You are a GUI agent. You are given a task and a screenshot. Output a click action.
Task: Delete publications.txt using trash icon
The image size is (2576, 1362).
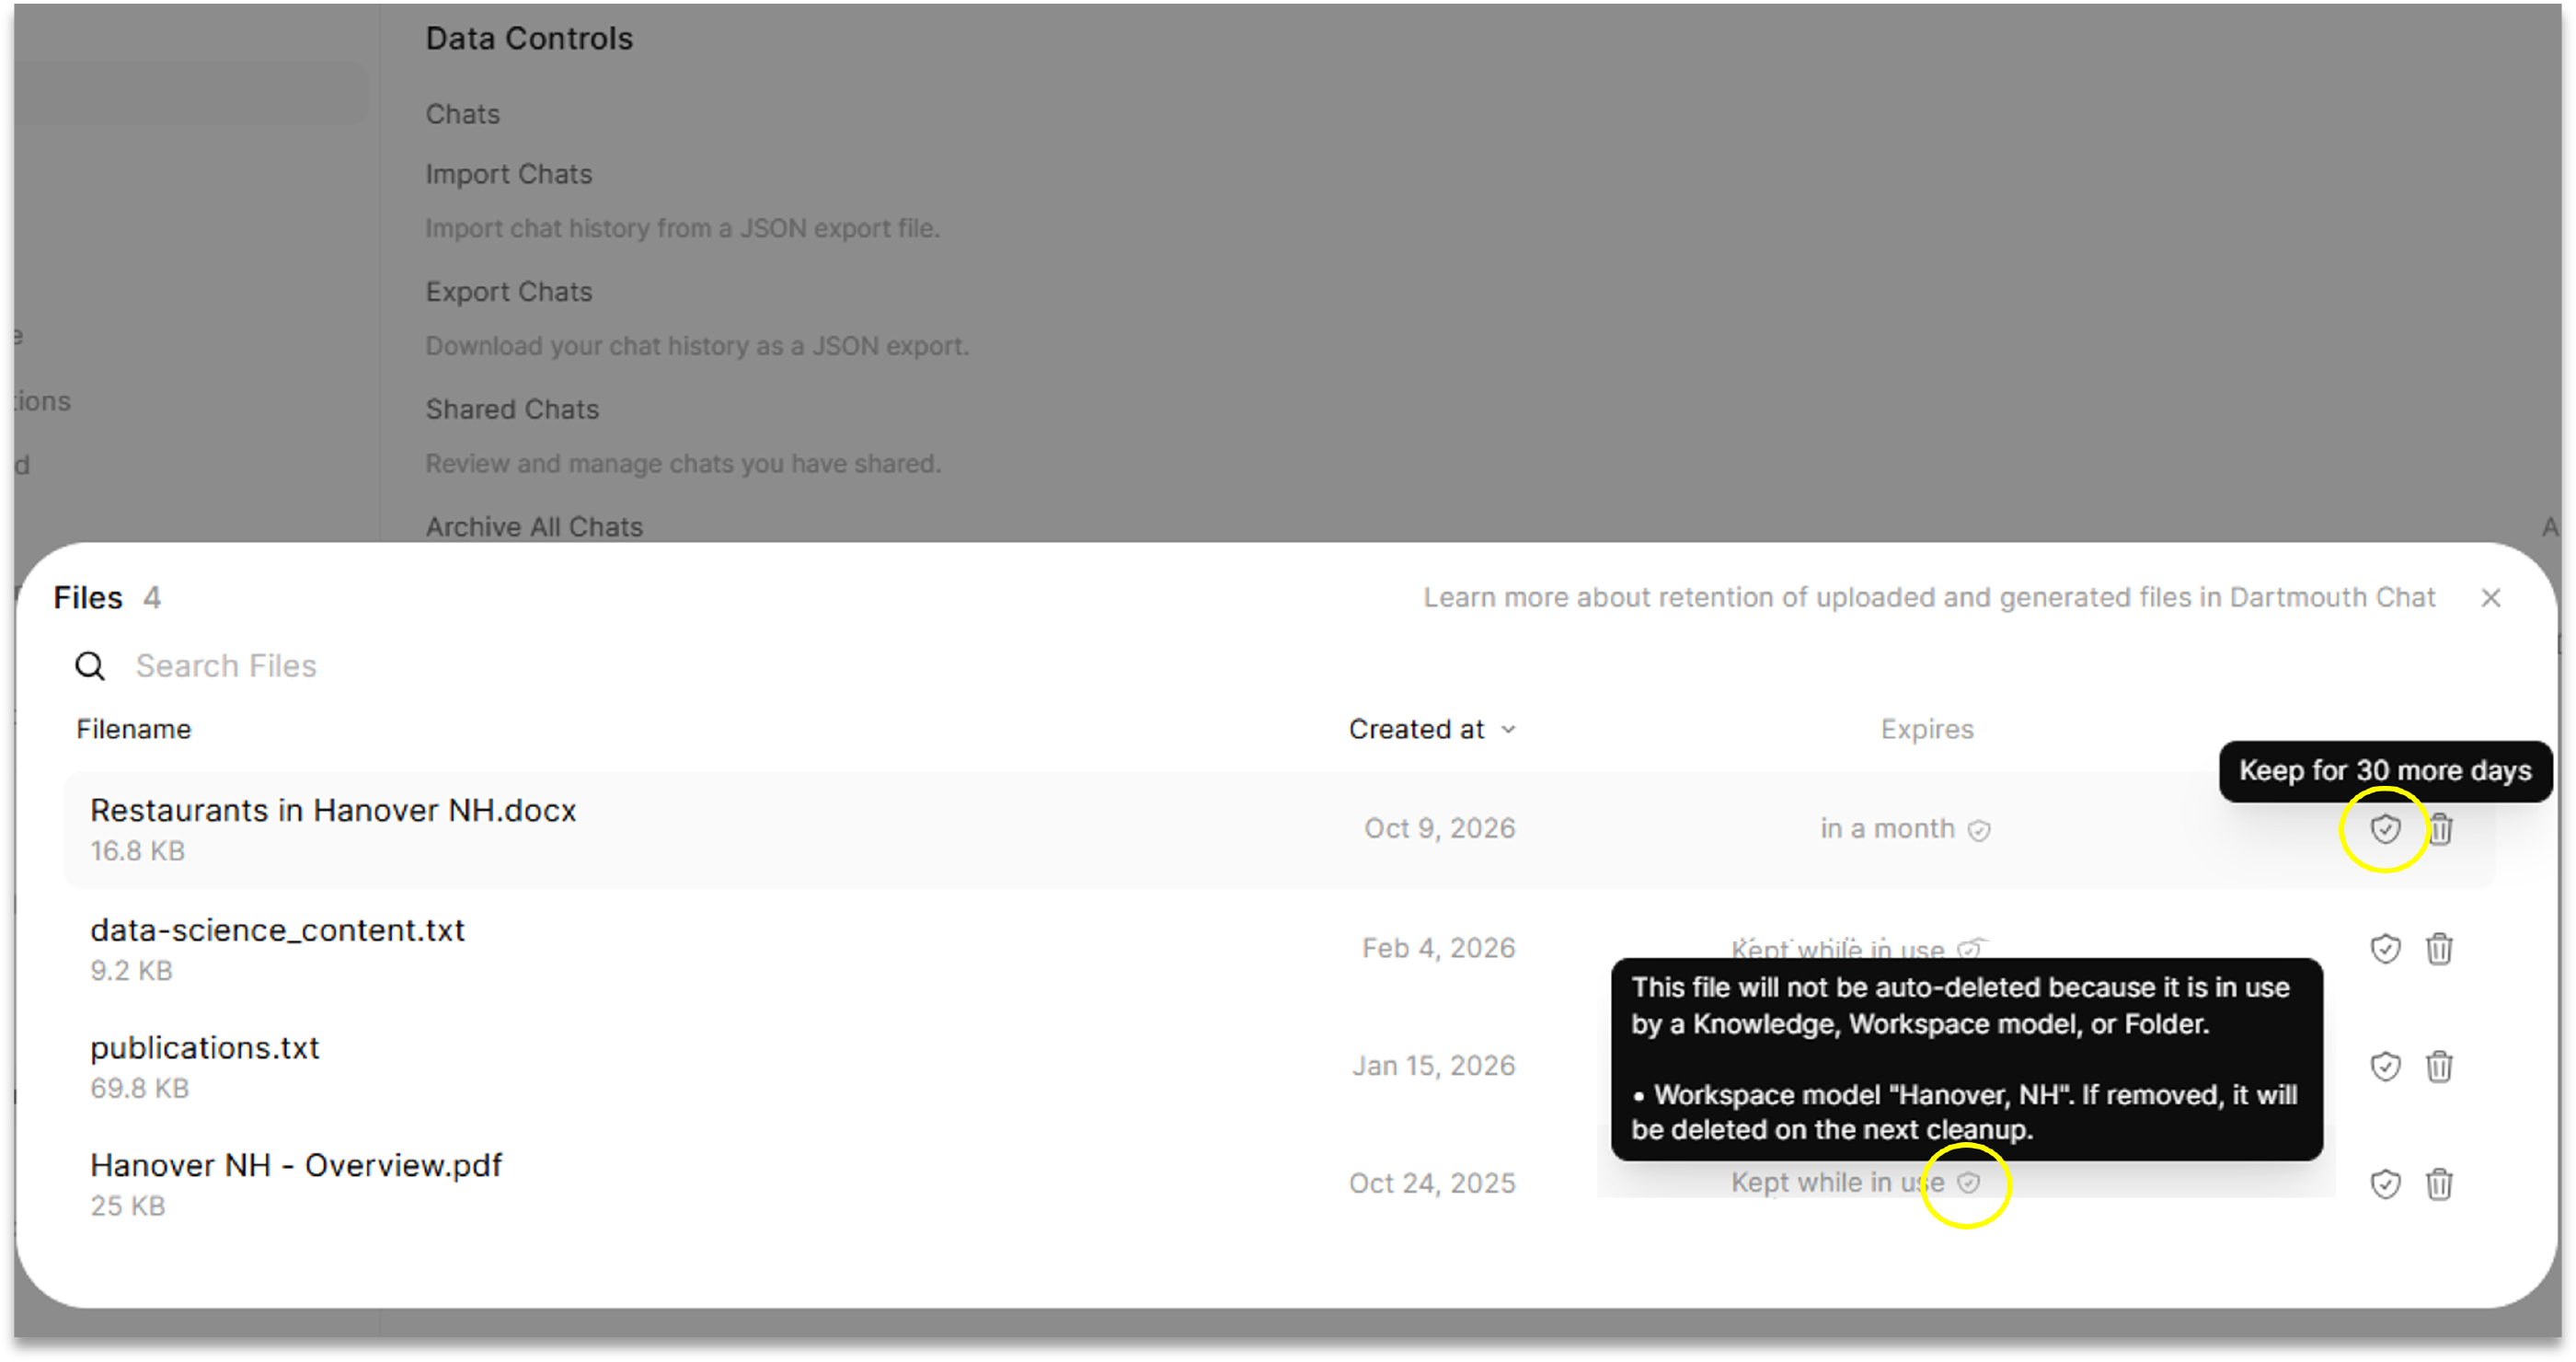[x=2439, y=1066]
